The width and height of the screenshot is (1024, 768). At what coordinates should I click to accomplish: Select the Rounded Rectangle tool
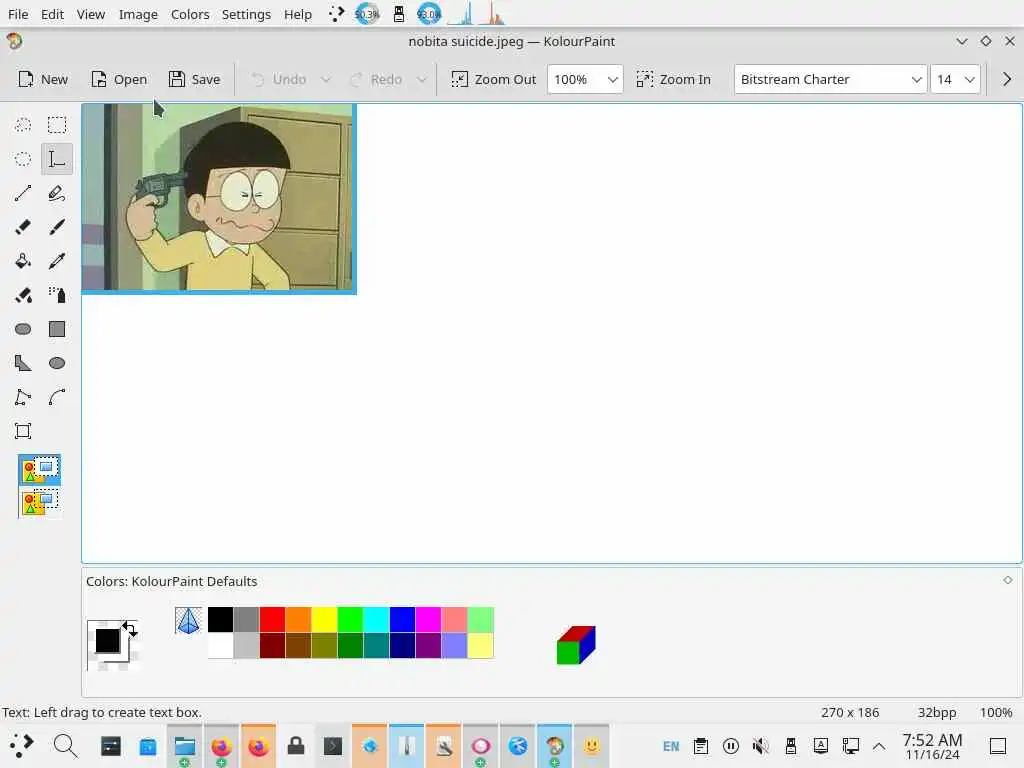tap(23, 328)
